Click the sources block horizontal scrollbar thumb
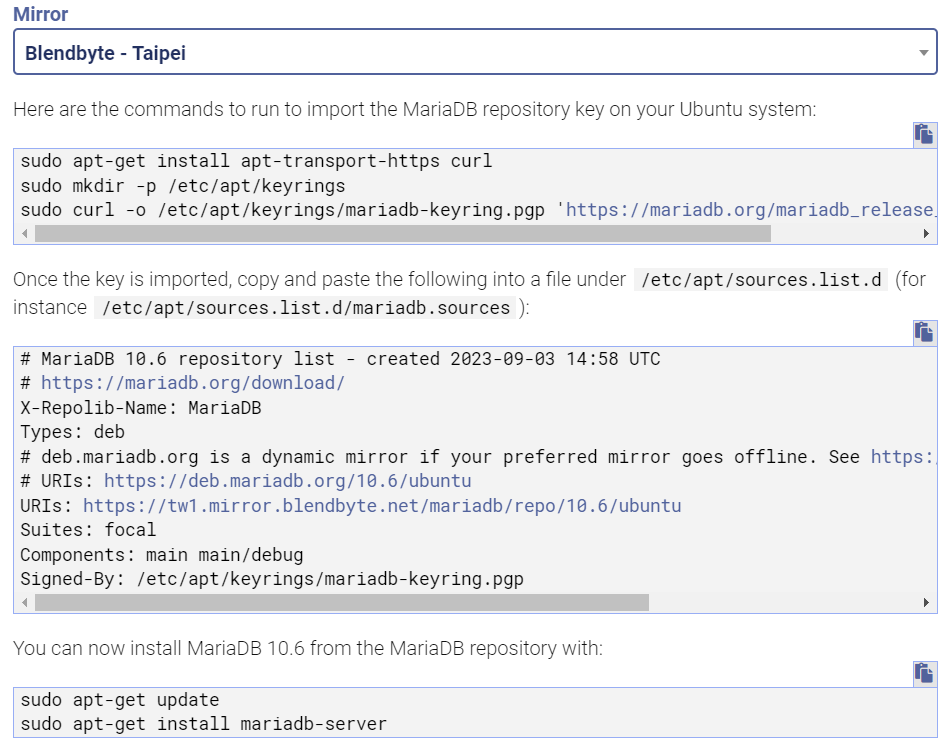The width and height of the screenshot is (950, 747). (342, 602)
